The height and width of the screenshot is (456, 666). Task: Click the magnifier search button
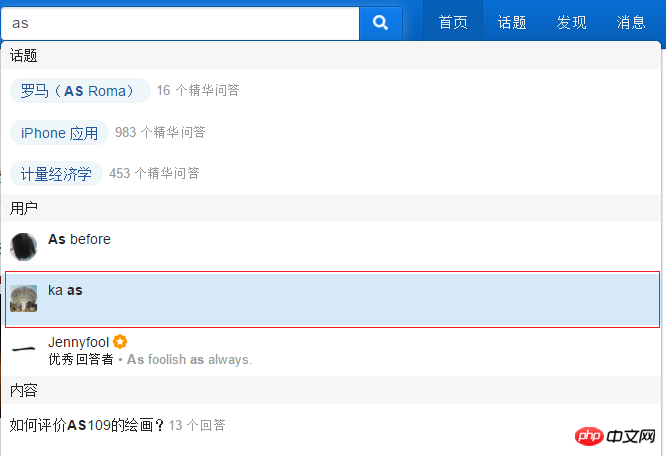[381, 23]
